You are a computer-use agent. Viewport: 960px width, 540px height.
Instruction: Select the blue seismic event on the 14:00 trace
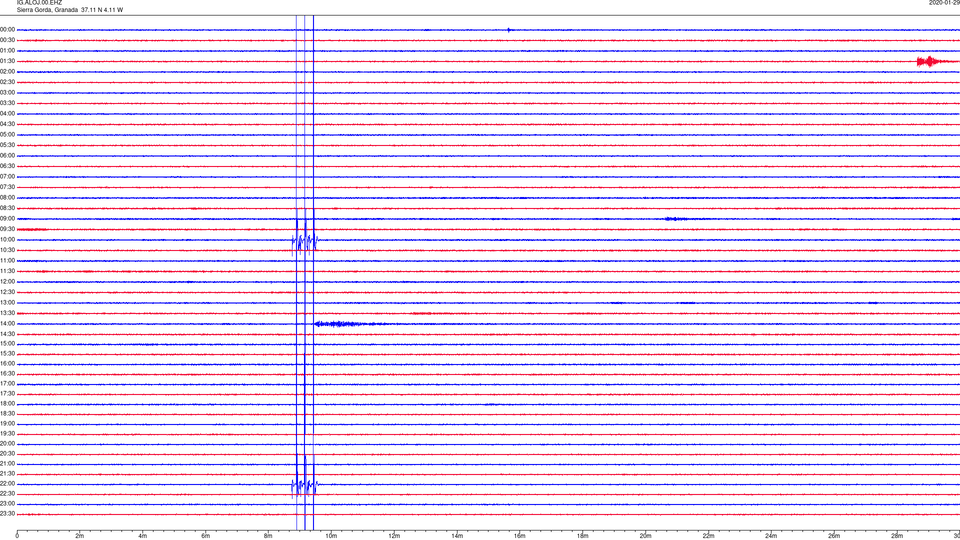(349, 324)
